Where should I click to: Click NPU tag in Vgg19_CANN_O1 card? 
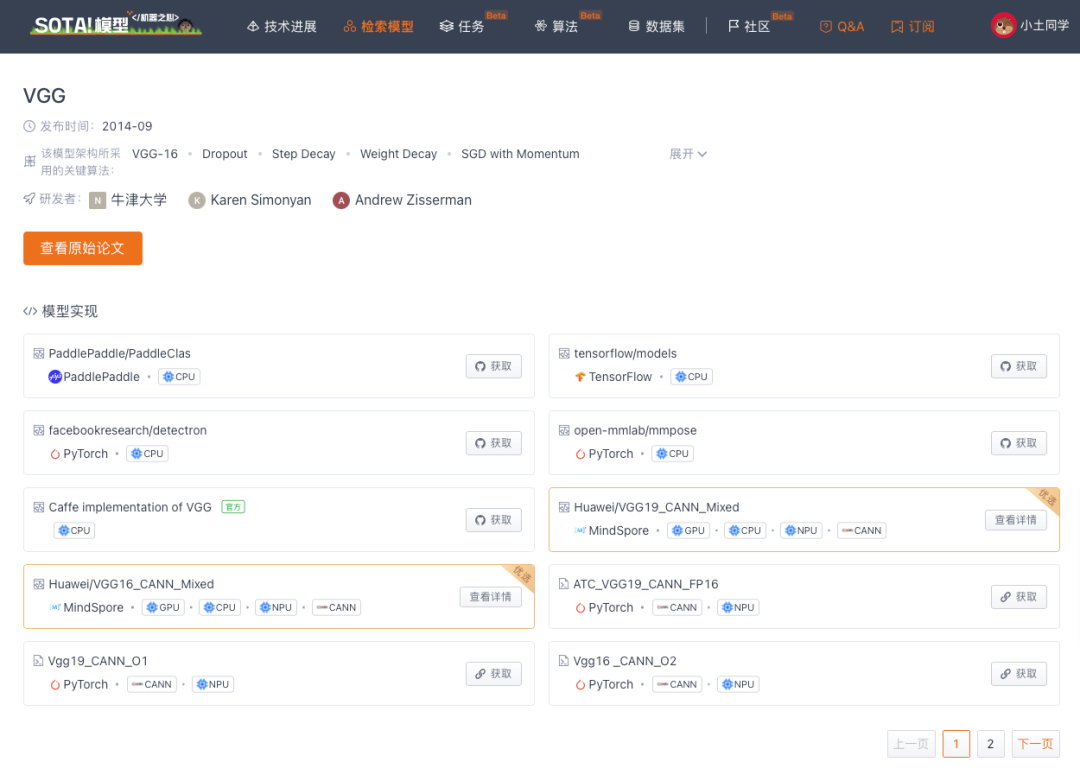click(x=213, y=684)
